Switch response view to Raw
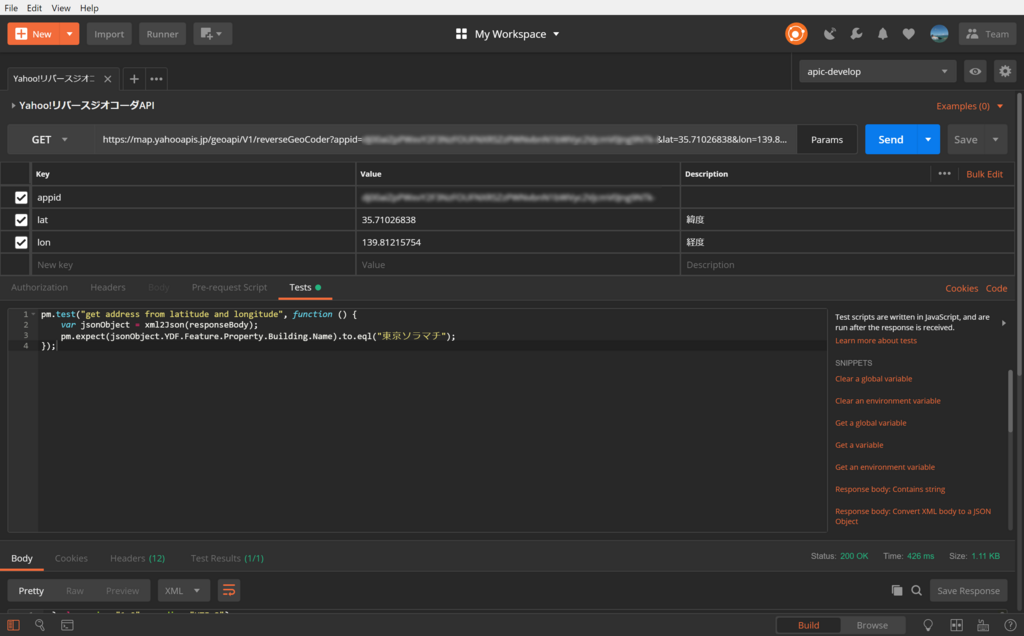 (74, 590)
